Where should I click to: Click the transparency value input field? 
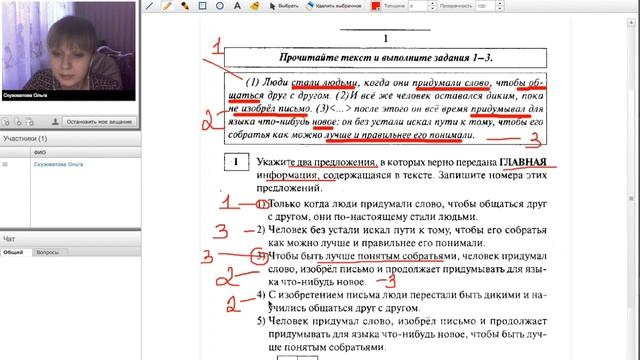point(485,6)
